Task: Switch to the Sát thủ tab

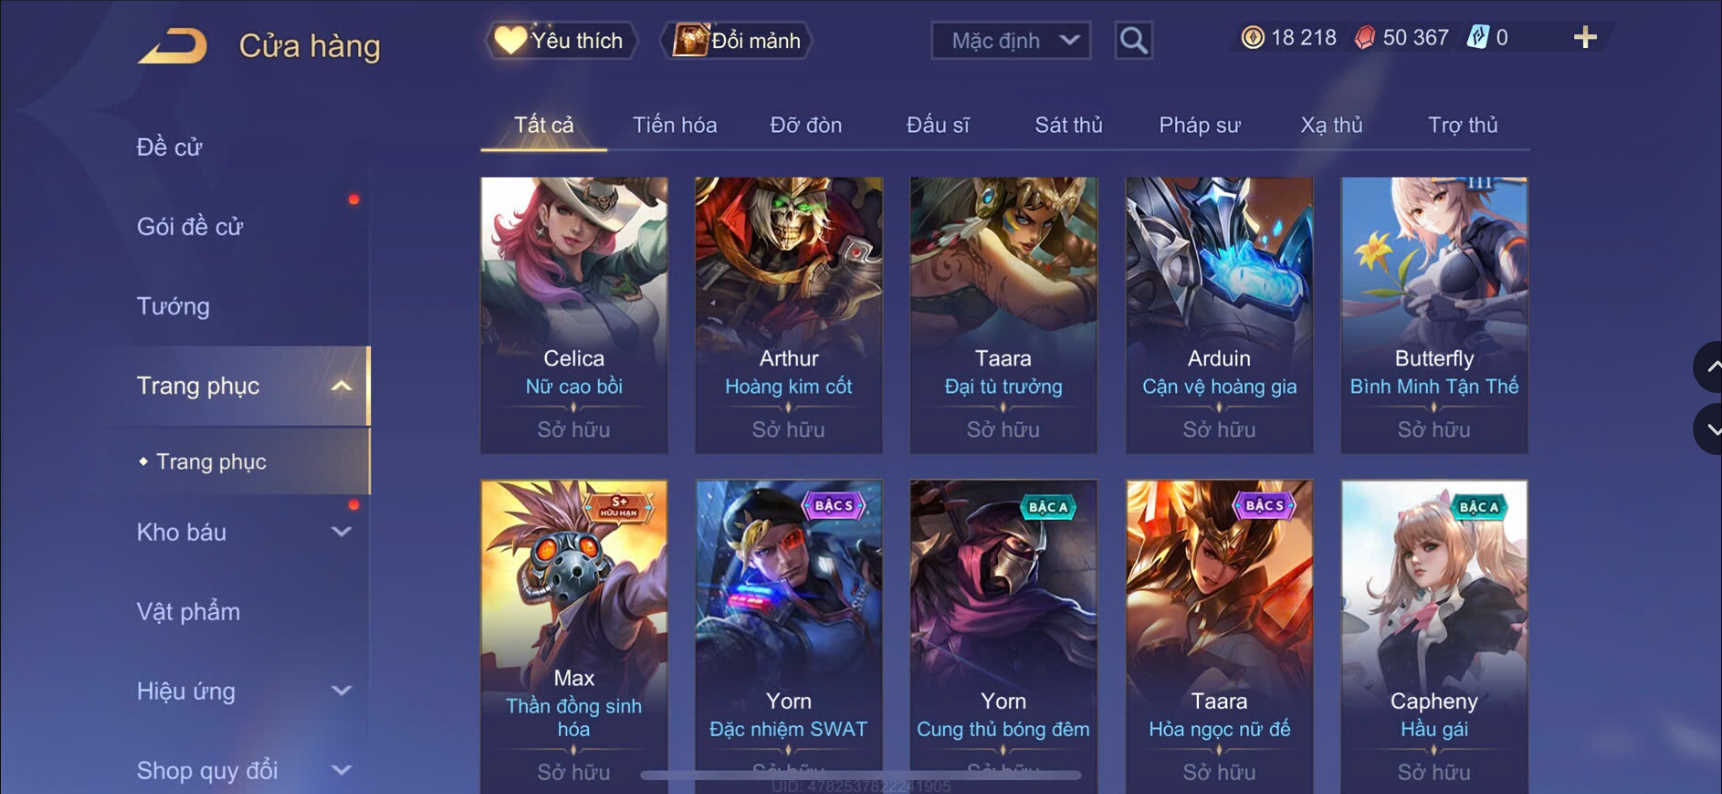Action: point(1068,125)
